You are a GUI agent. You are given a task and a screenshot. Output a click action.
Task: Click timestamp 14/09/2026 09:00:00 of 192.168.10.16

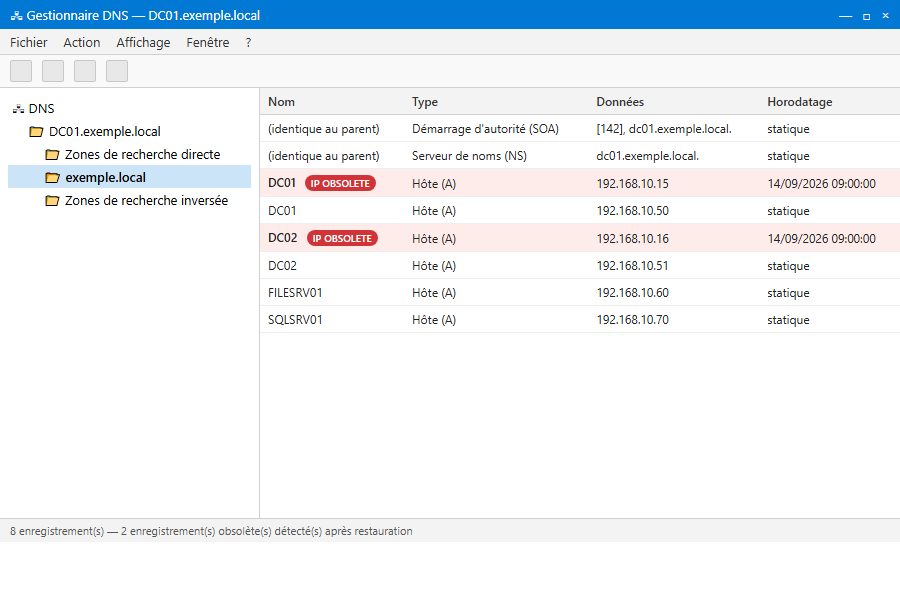click(821, 238)
